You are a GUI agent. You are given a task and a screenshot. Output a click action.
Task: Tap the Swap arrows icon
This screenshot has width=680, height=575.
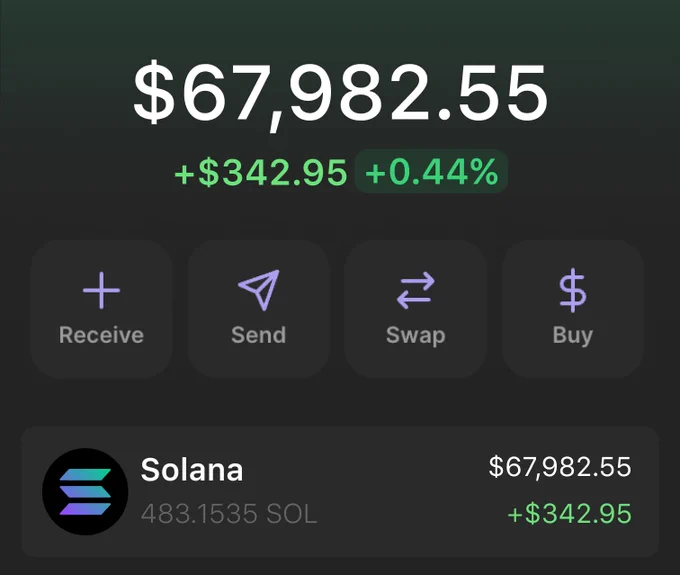[x=415, y=290]
